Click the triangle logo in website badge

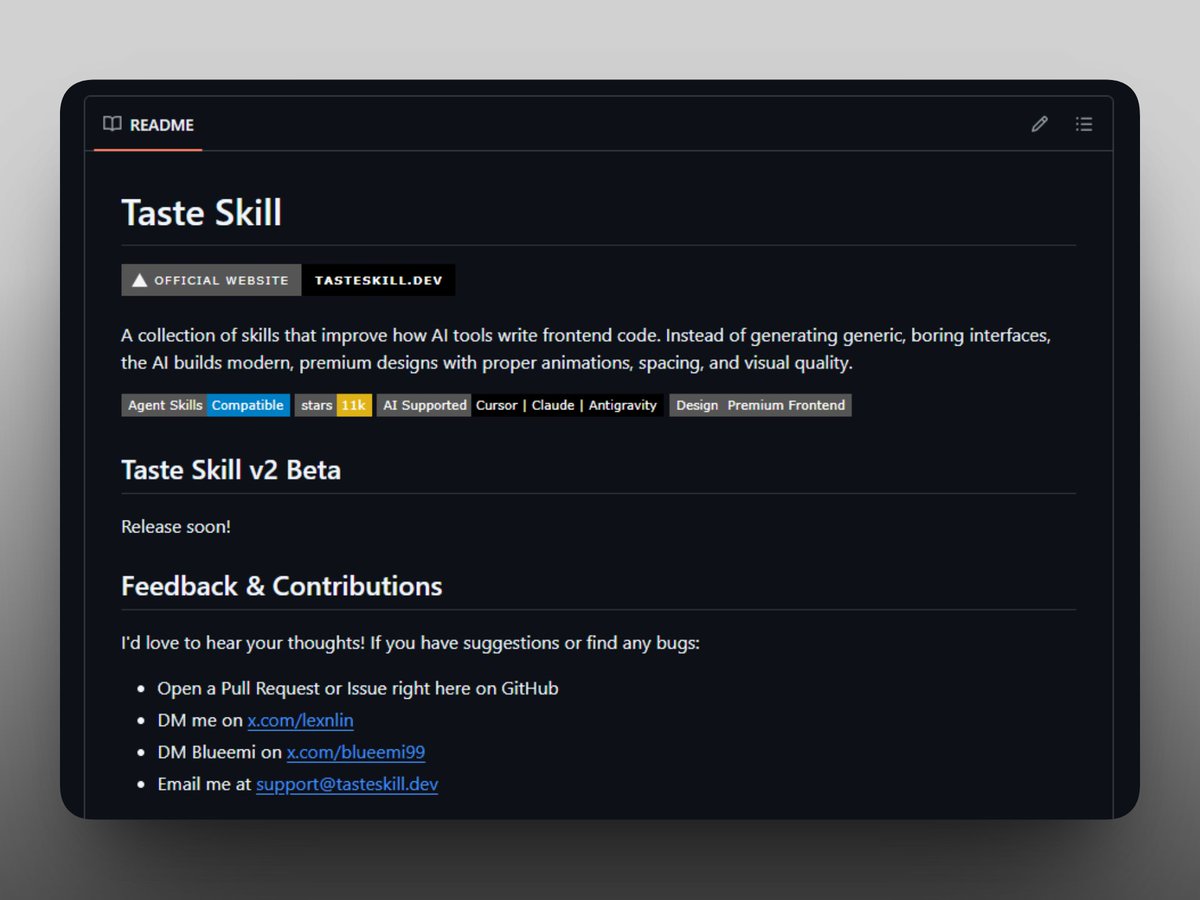(x=140, y=280)
